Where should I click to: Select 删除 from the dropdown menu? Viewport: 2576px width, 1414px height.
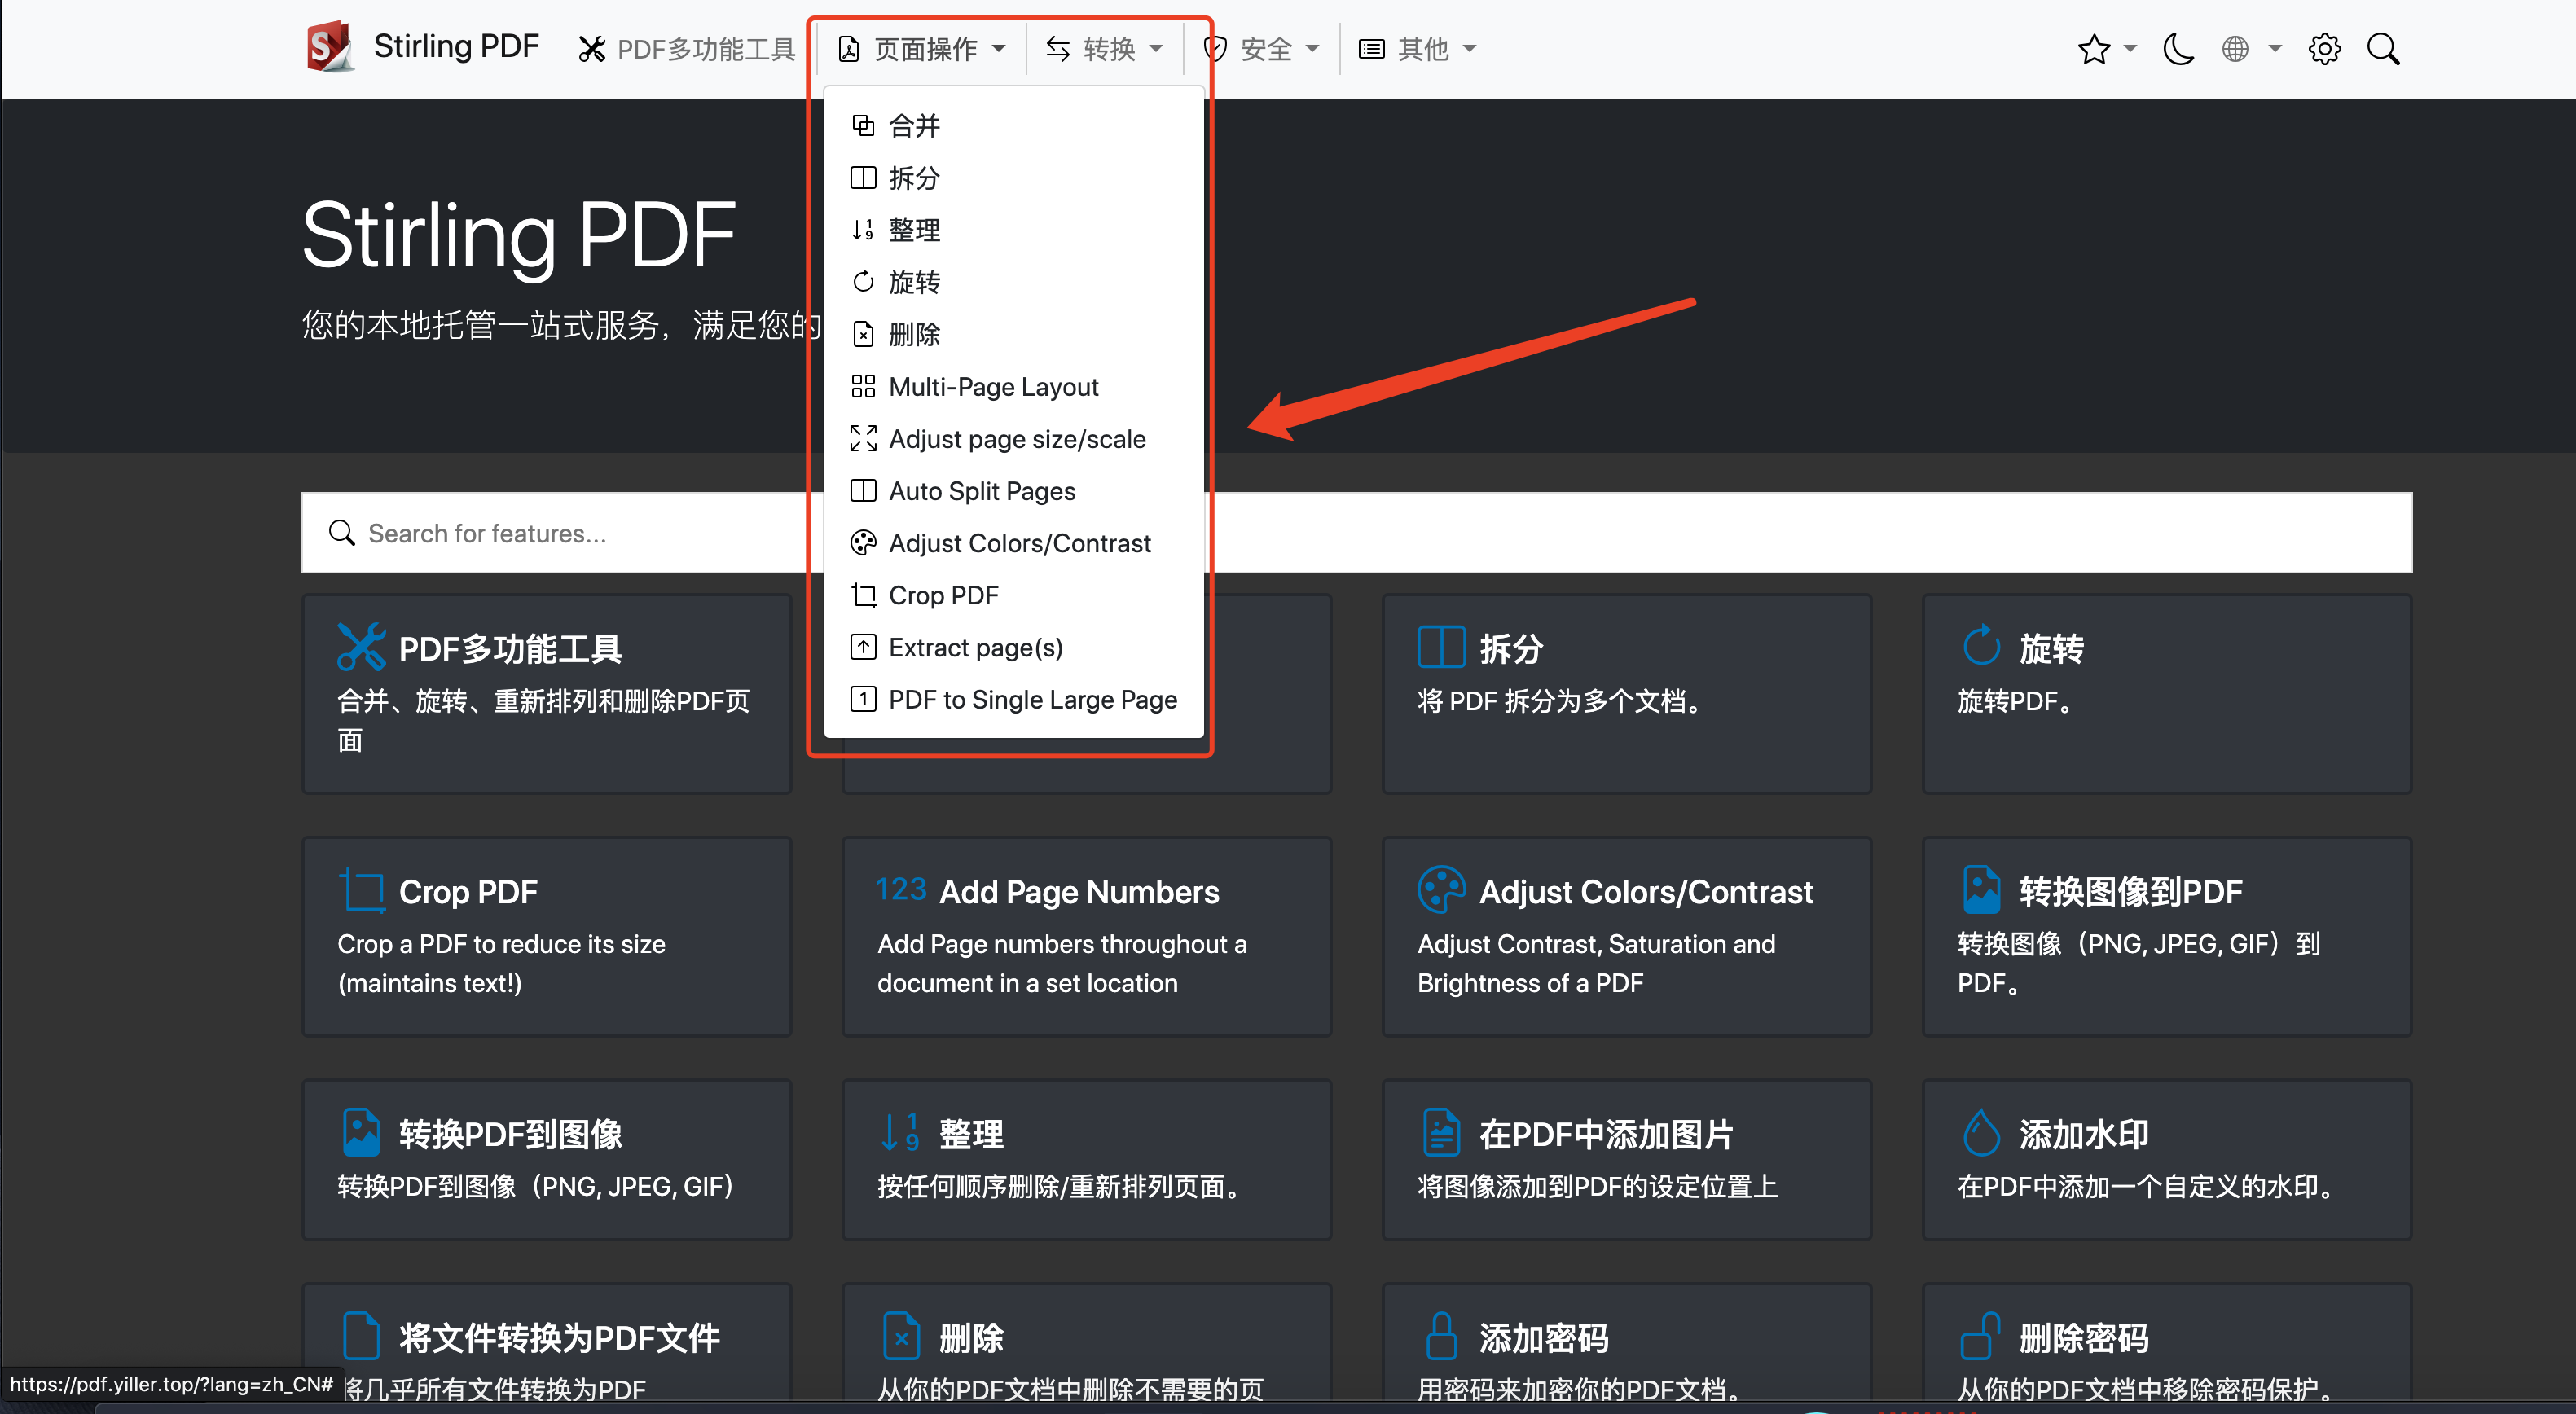[x=1013, y=334]
